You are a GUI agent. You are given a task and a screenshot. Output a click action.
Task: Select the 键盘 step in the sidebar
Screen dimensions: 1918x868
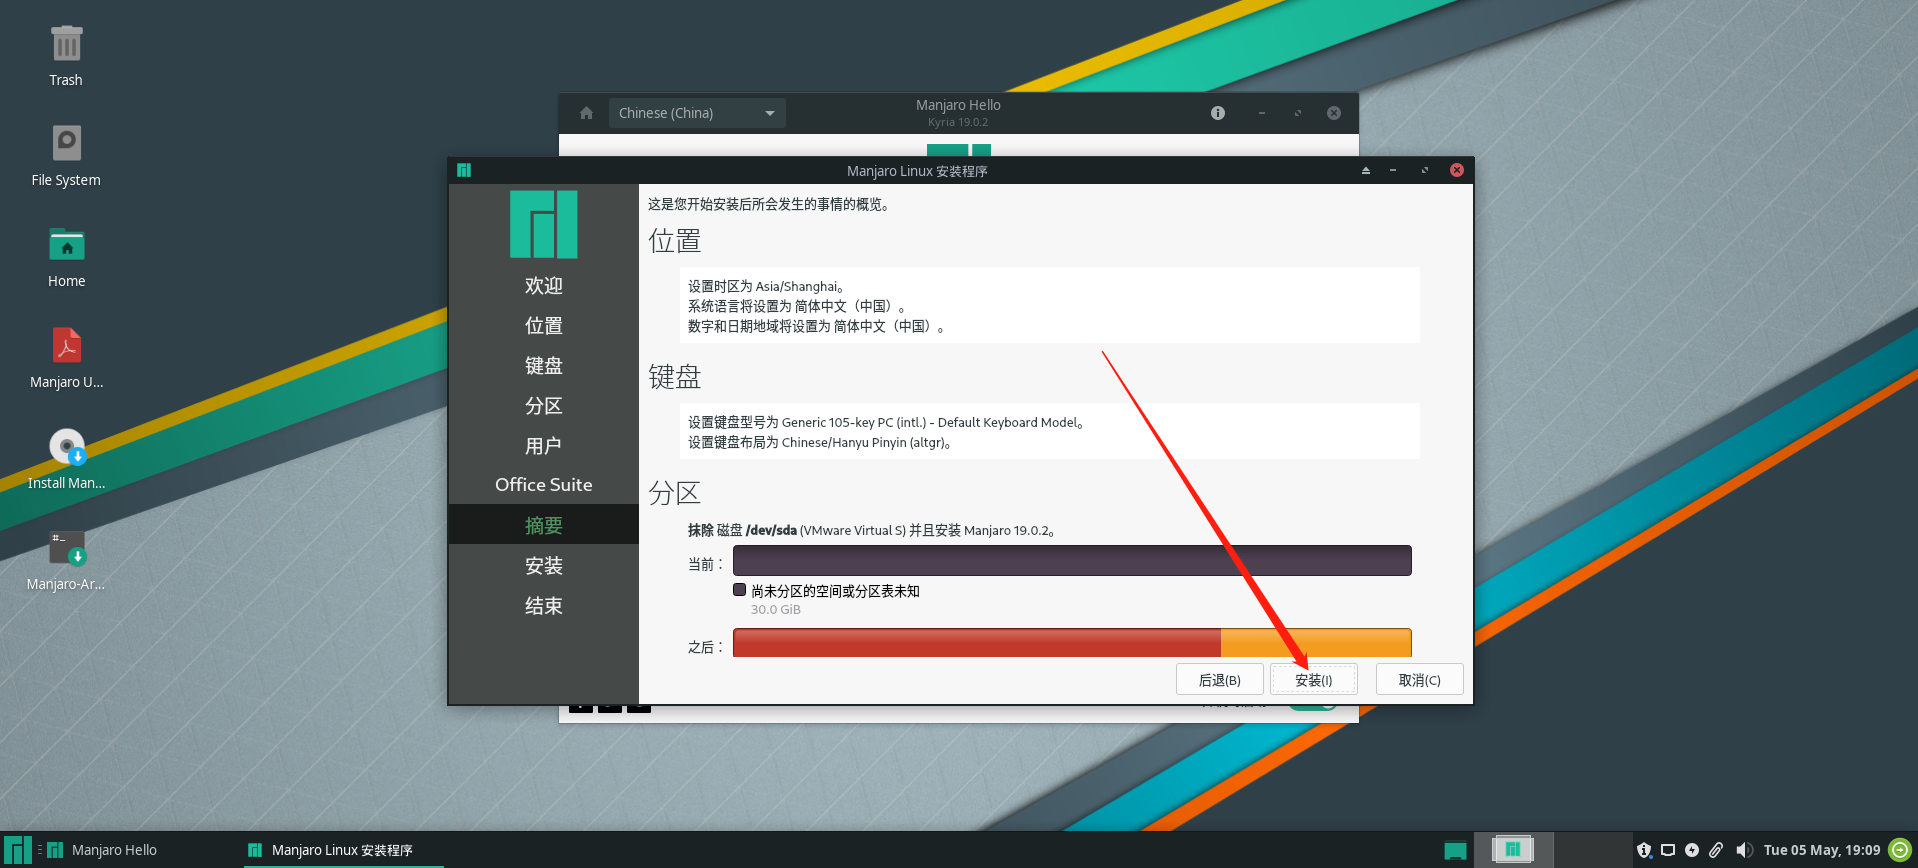[544, 366]
